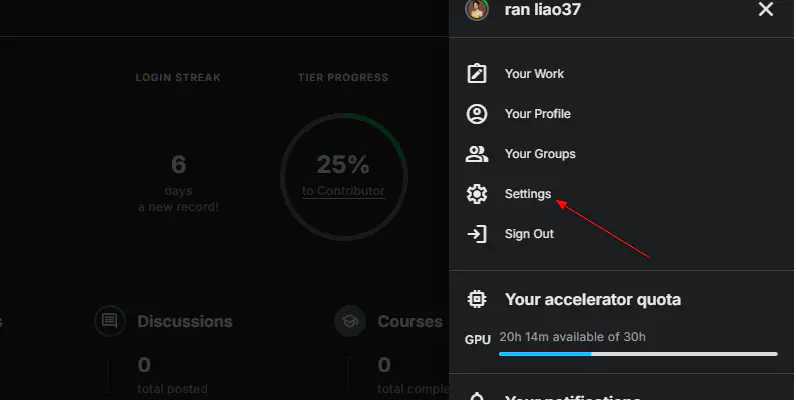The image size is (797, 400).
Task: Click 'a new record!' text
Action: pos(178,207)
